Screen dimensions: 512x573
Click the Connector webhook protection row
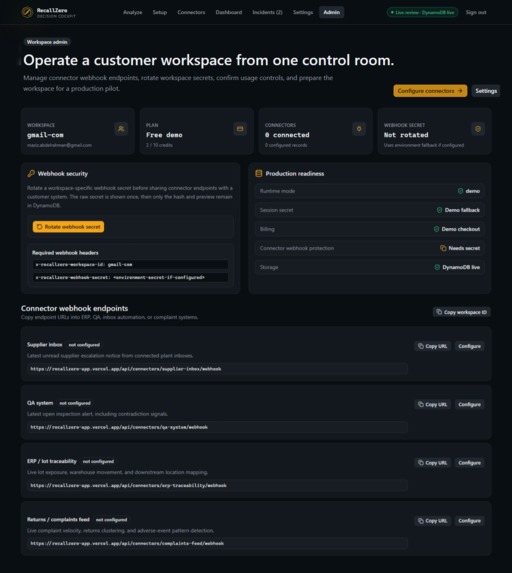370,248
